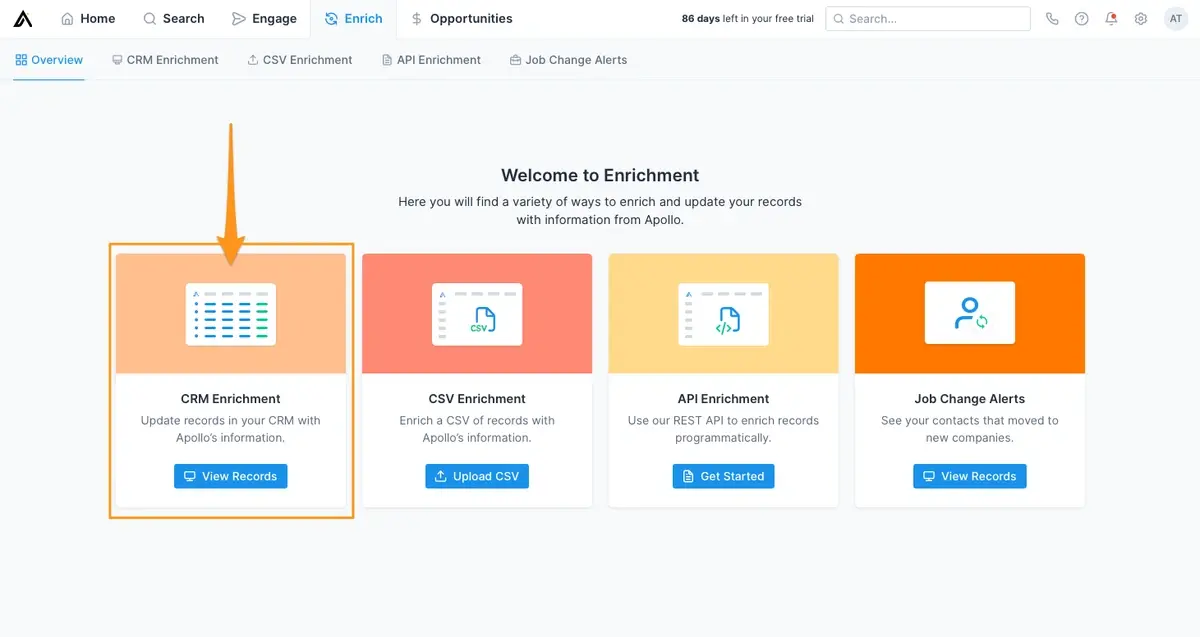Click the Apollo logo icon
The width and height of the screenshot is (1200, 637).
23,19
